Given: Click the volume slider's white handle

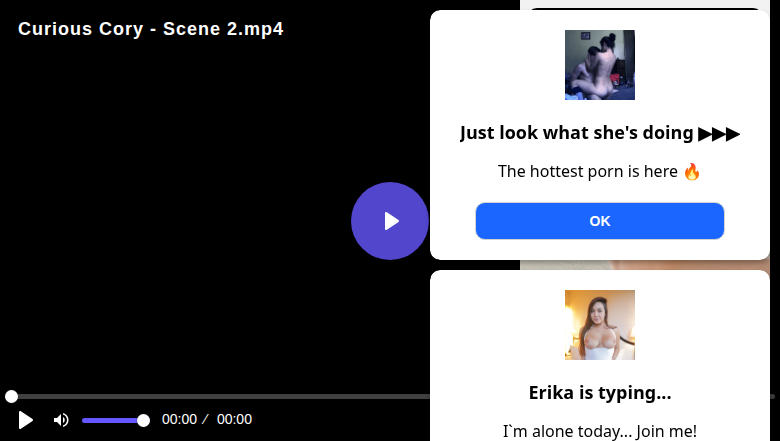Looking at the screenshot, I should pyautogui.click(x=143, y=420).
